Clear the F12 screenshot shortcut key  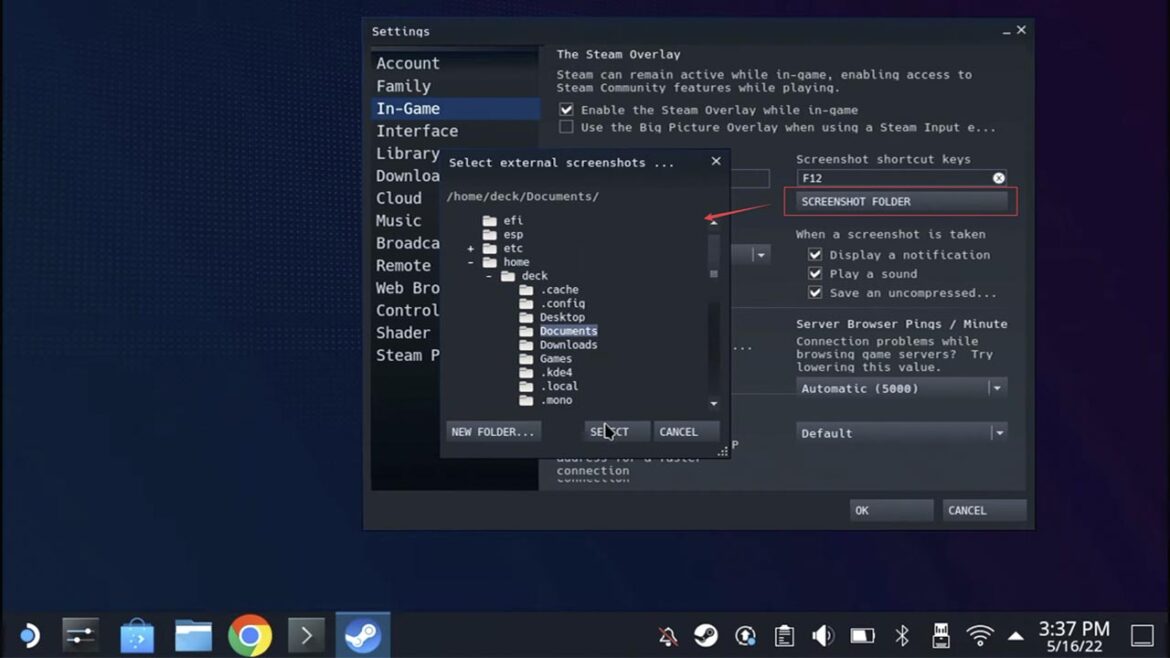point(998,178)
